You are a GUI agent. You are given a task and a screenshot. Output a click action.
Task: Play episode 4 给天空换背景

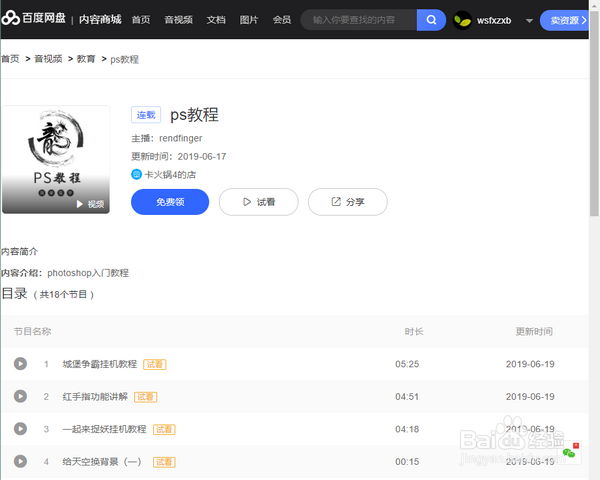coord(20,462)
